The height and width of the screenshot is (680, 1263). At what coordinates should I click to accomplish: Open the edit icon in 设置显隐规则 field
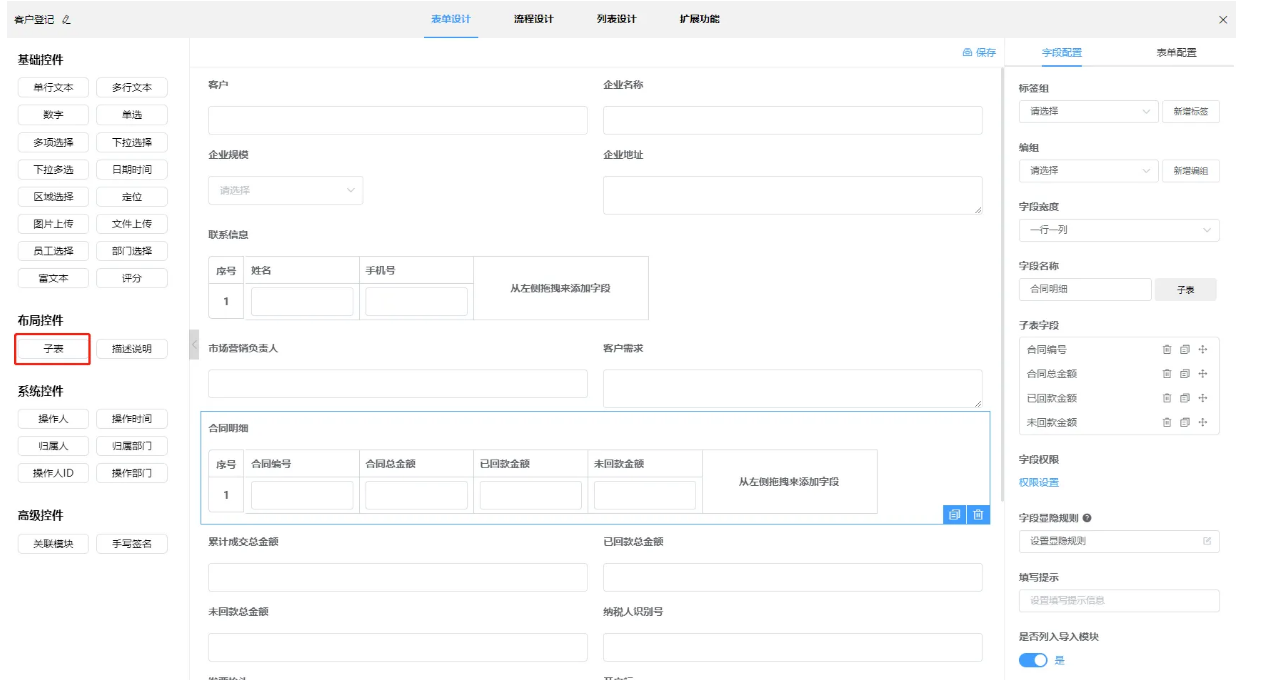tap(1207, 541)
